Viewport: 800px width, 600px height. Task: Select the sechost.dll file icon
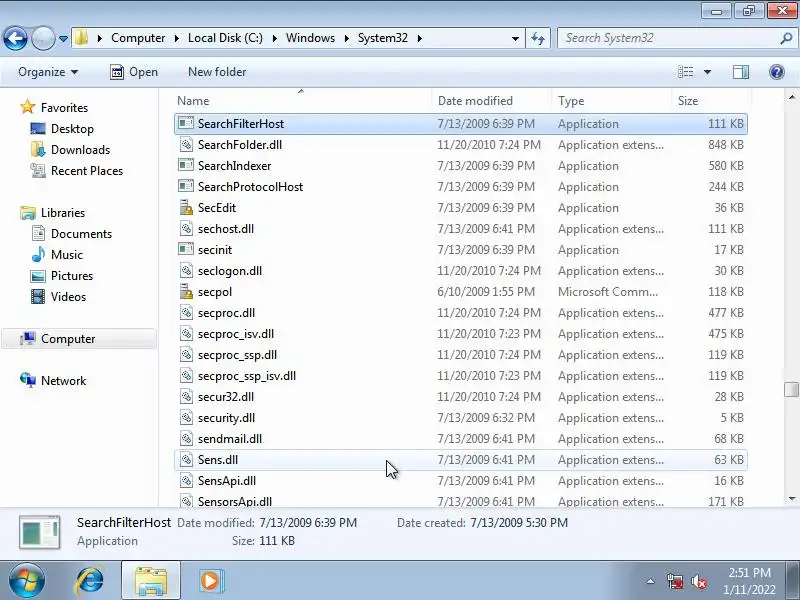click(186, 229)
